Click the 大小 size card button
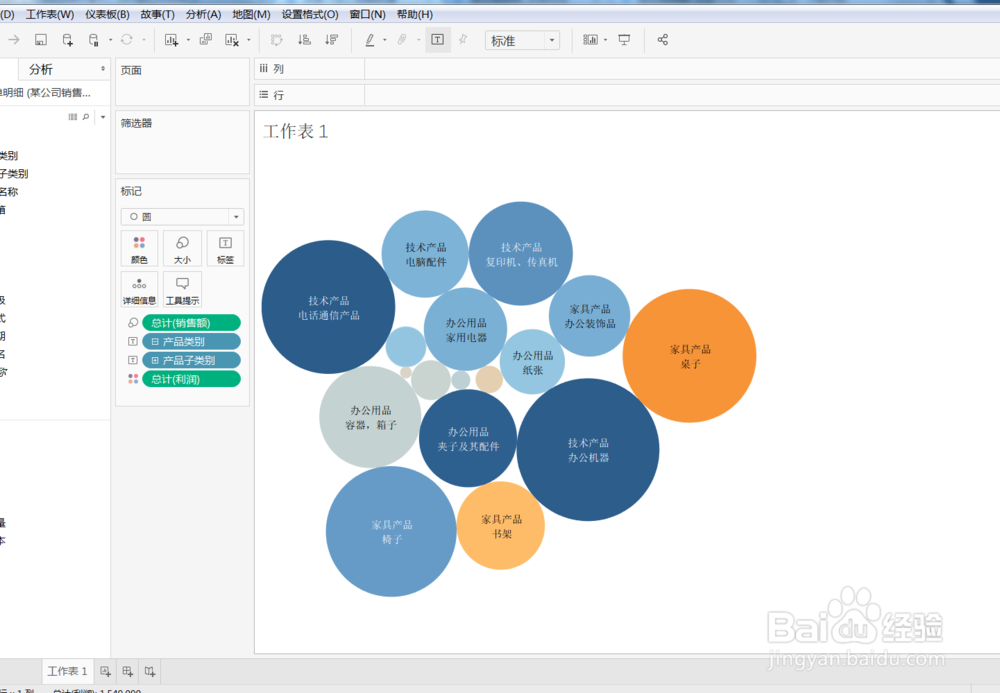The width and height of the screenshot is (1000, 693). [x=182, y=249]
